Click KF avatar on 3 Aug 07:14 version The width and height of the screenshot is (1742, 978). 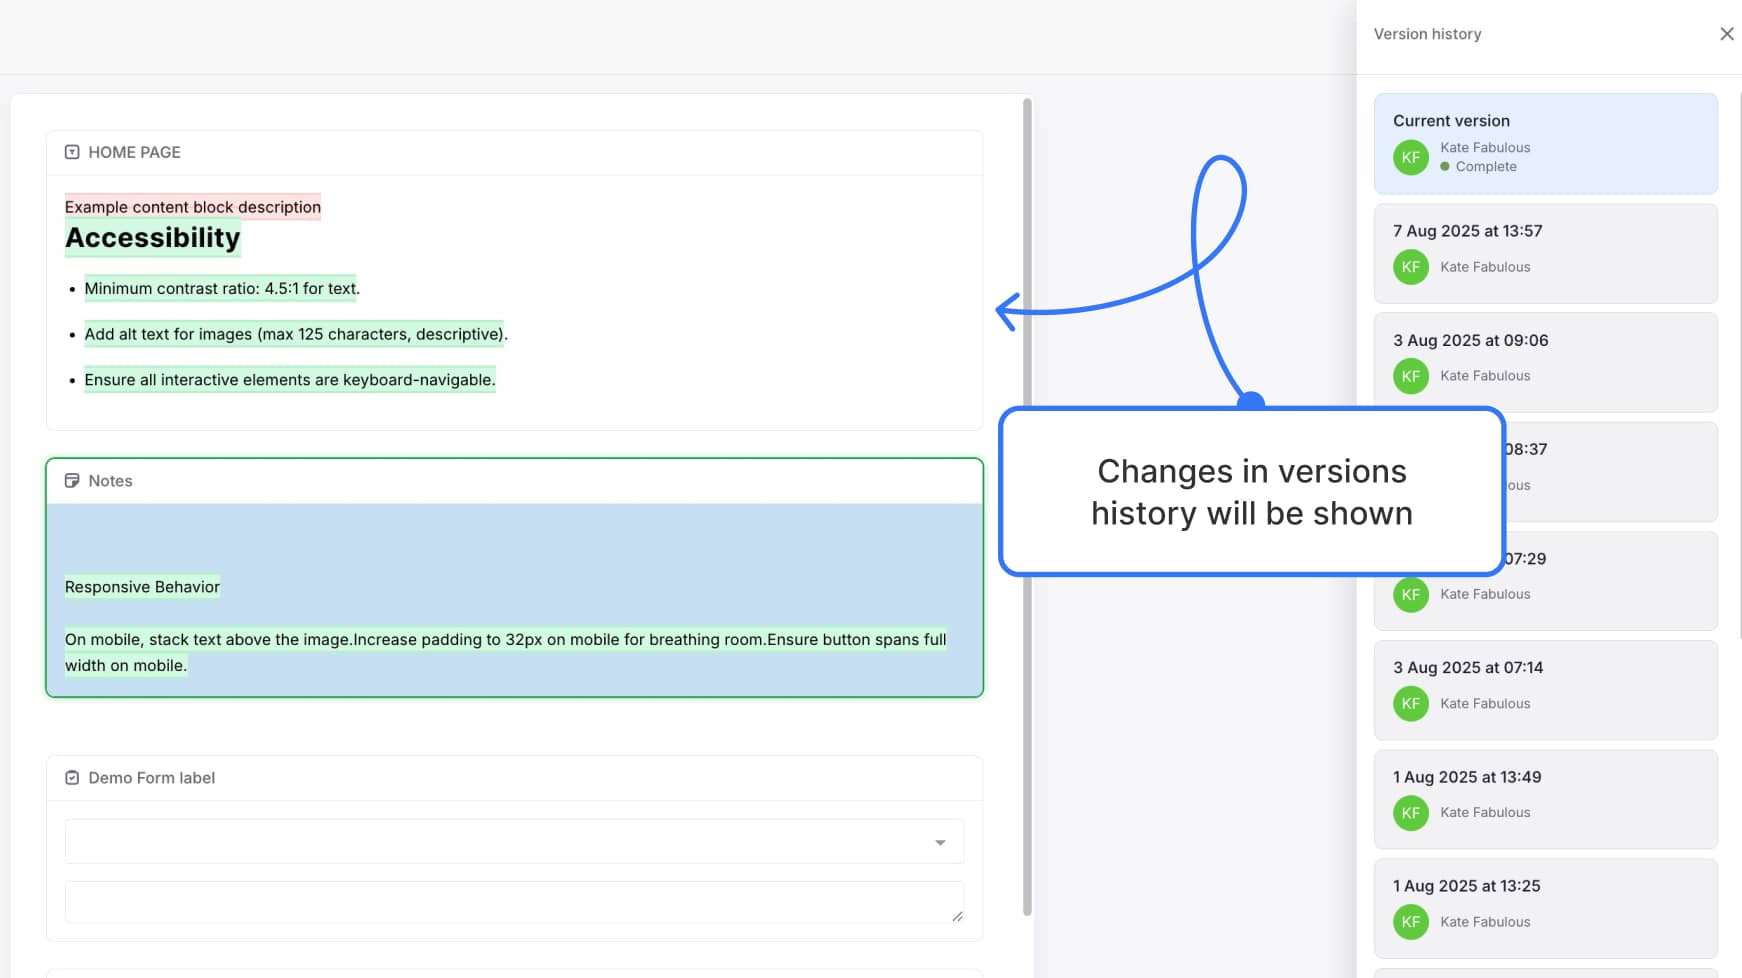[x=1411, y=704]
